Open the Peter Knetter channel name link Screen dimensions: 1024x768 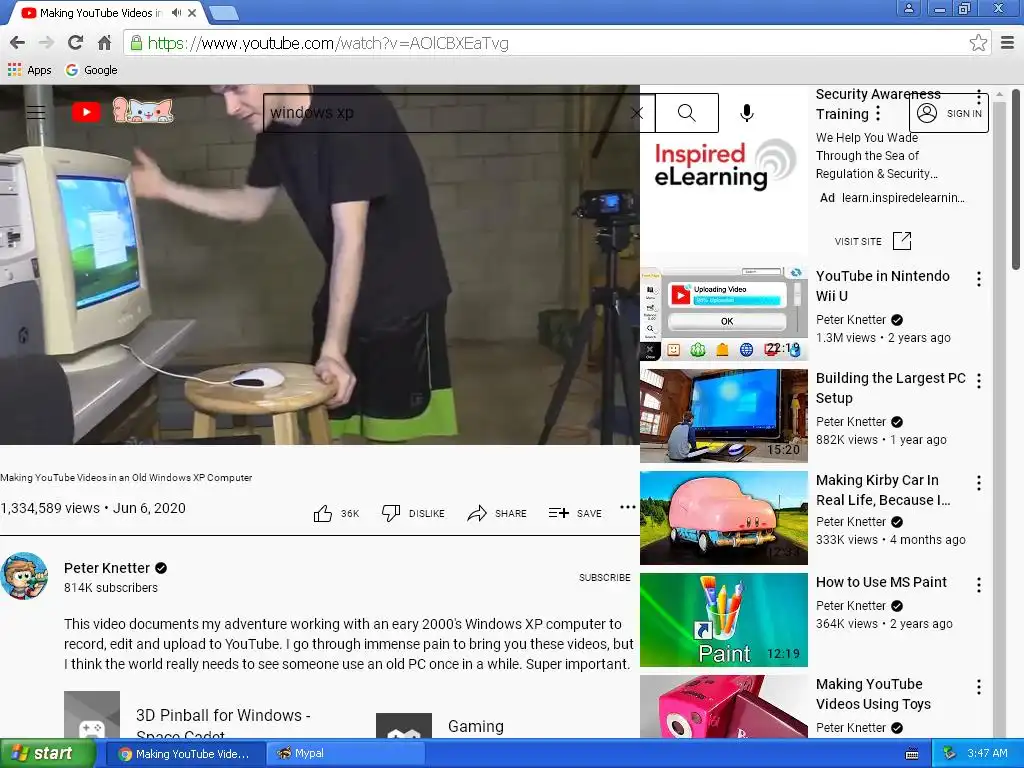[x=107, y=568]
